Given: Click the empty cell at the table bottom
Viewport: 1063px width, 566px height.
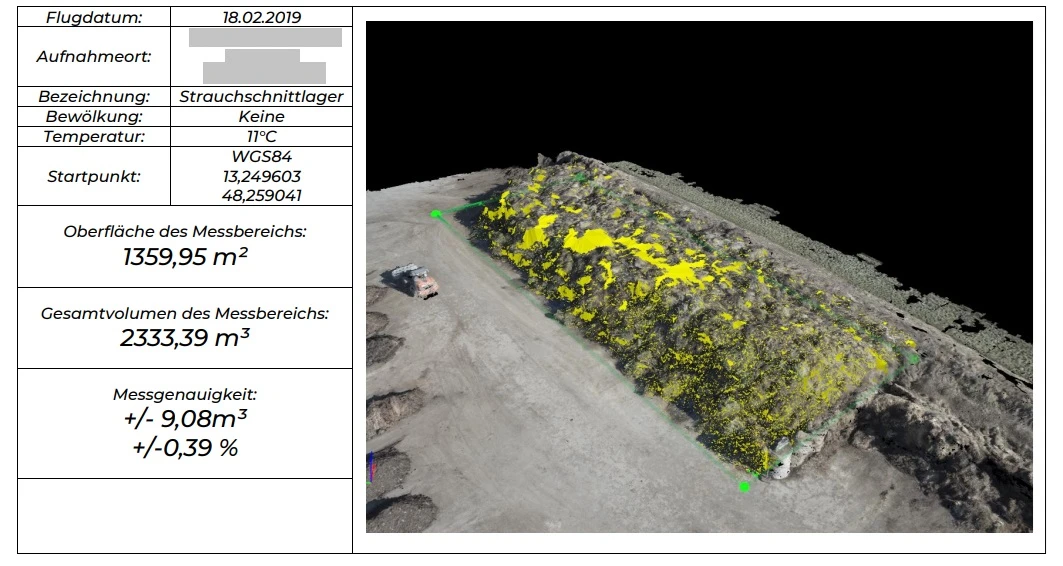Looking at the screenshot, I should [185, 515].
